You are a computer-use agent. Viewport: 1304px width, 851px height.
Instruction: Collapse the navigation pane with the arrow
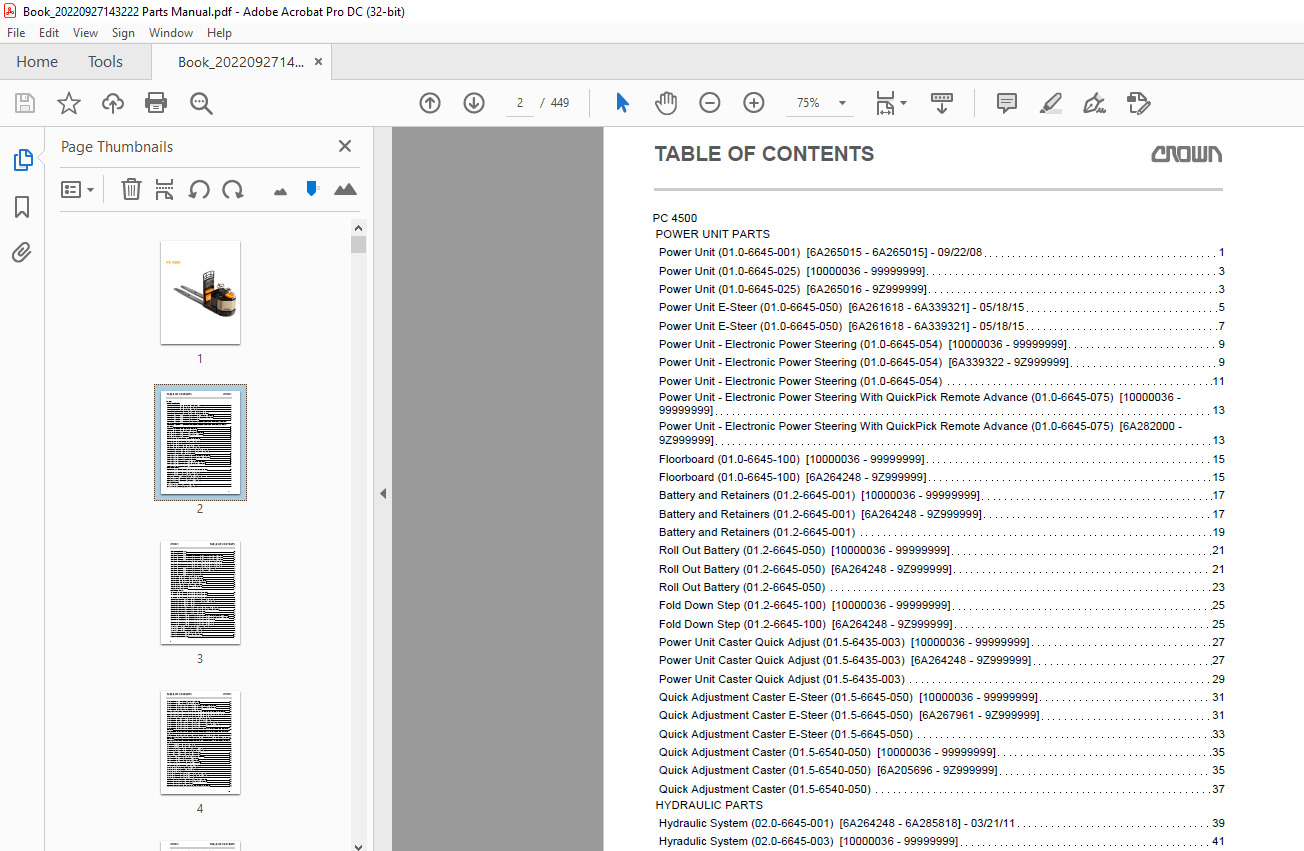pyautogui.click(x=382, y=493)
